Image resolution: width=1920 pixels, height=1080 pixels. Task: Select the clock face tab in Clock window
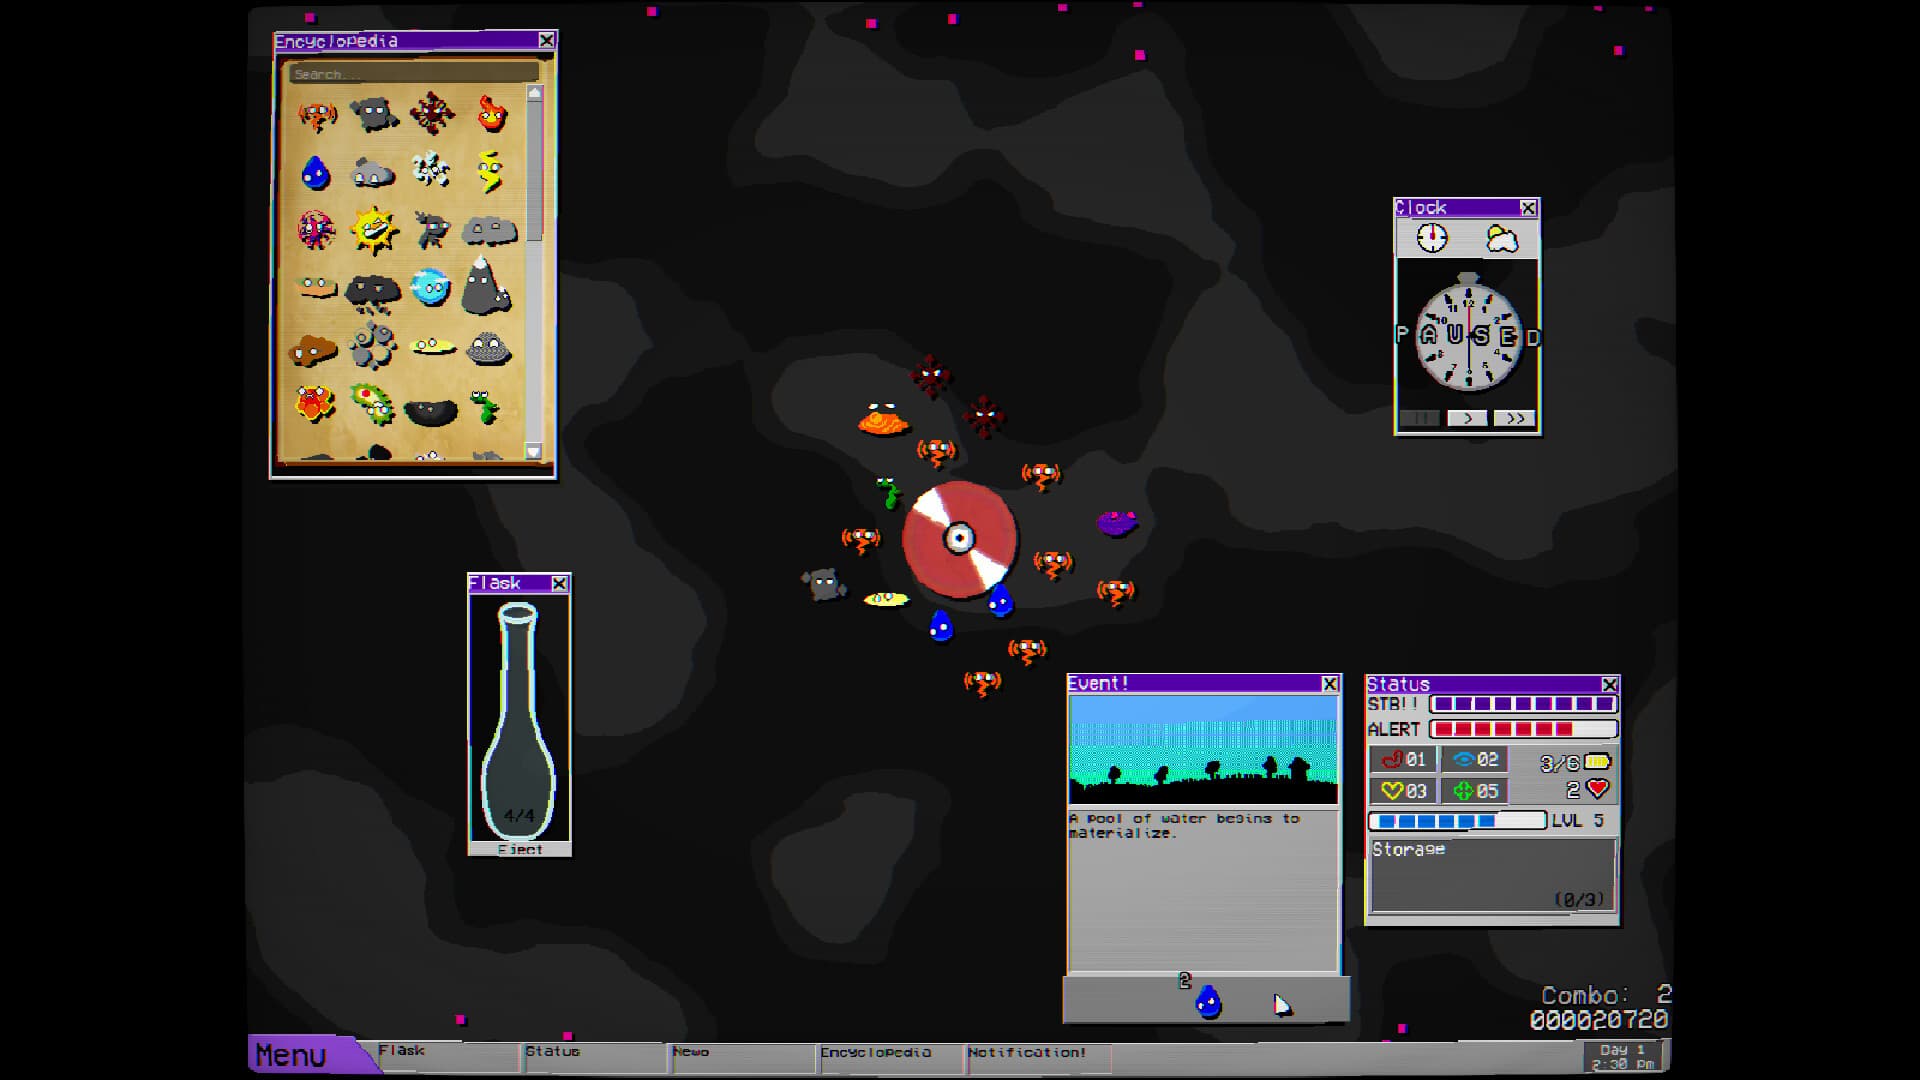click(x=1434, y=238)
